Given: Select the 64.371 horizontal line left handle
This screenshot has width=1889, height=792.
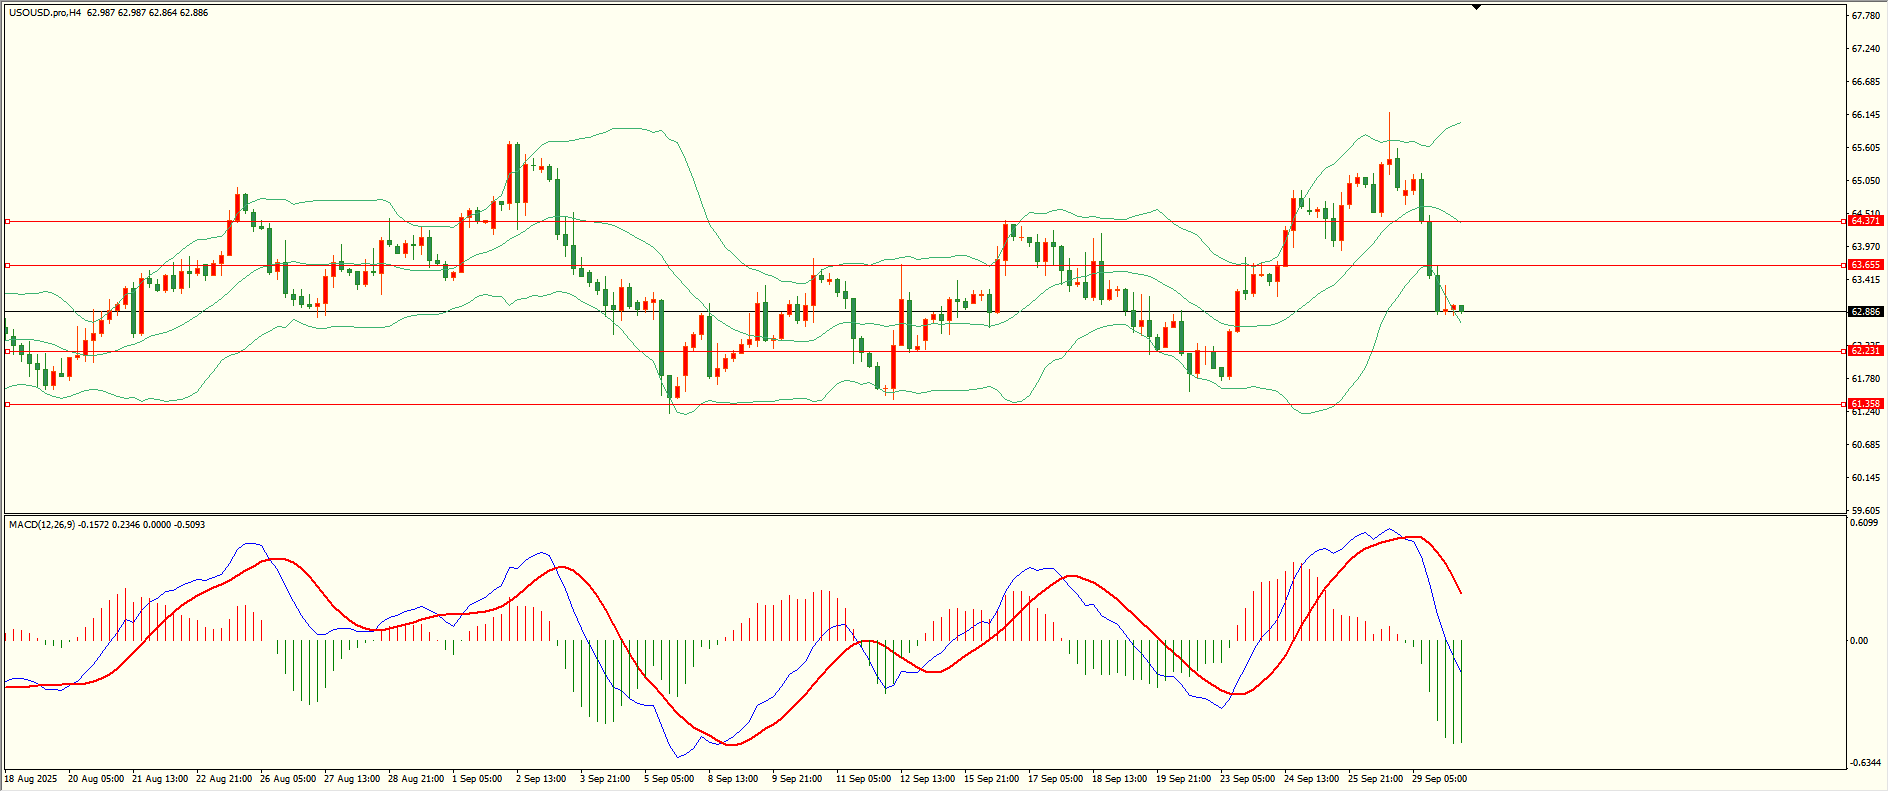Looking at the screenshot, I should coord(8,221).
